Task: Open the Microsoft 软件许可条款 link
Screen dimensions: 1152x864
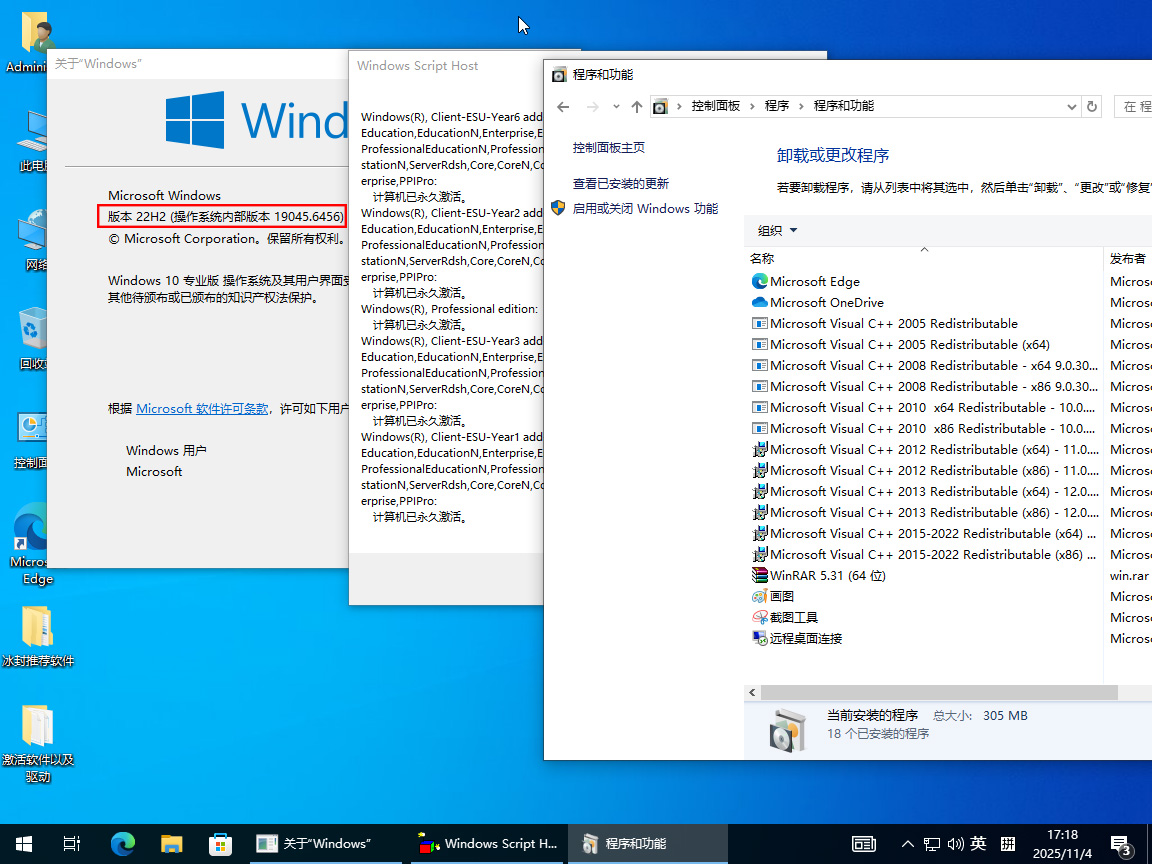Action: [x=202, y=409]
